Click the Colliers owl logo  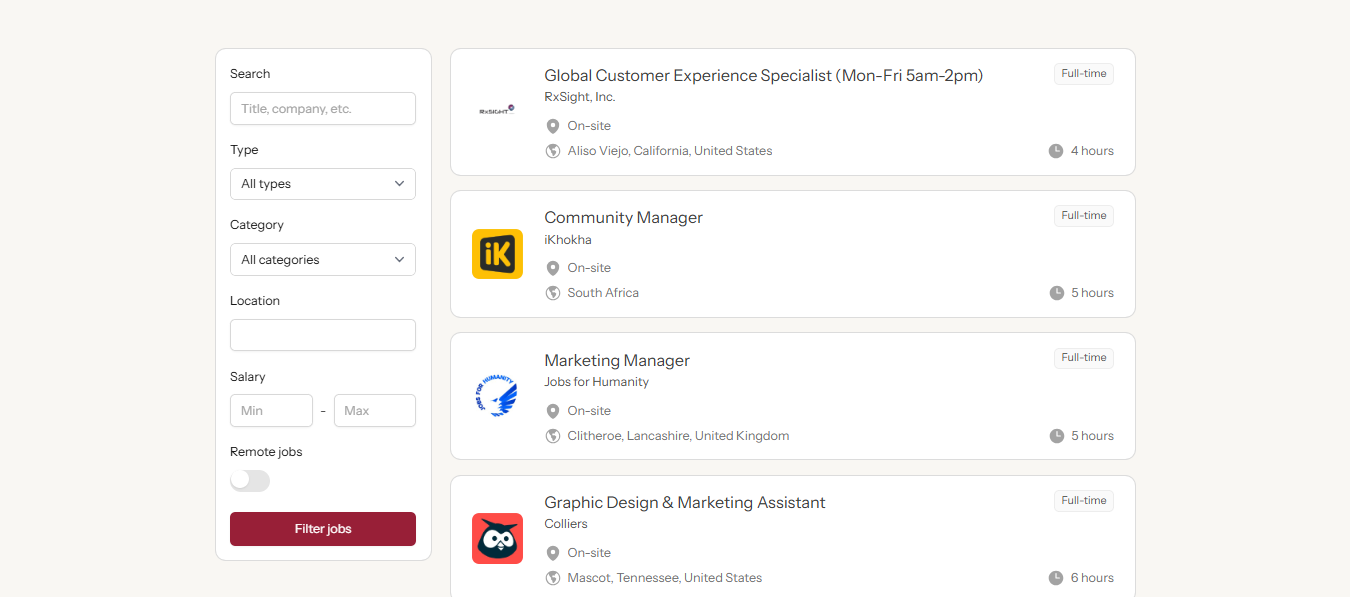point(497,538)
